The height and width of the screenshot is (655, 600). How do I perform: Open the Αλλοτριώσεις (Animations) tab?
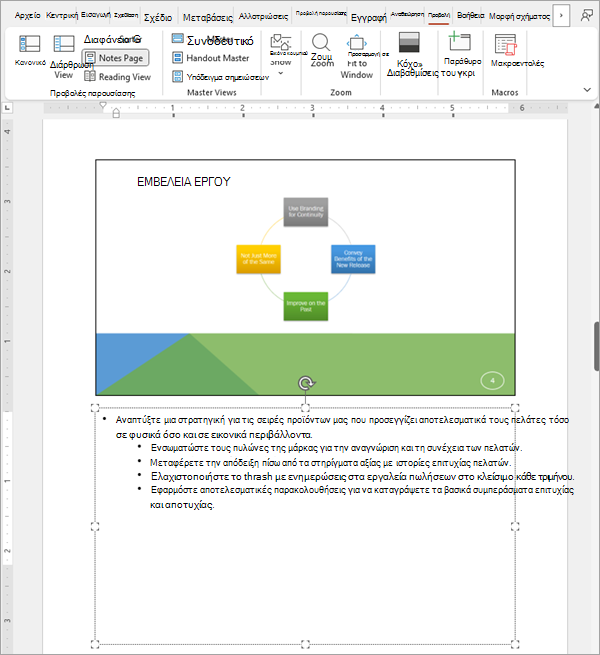(263, 16)
